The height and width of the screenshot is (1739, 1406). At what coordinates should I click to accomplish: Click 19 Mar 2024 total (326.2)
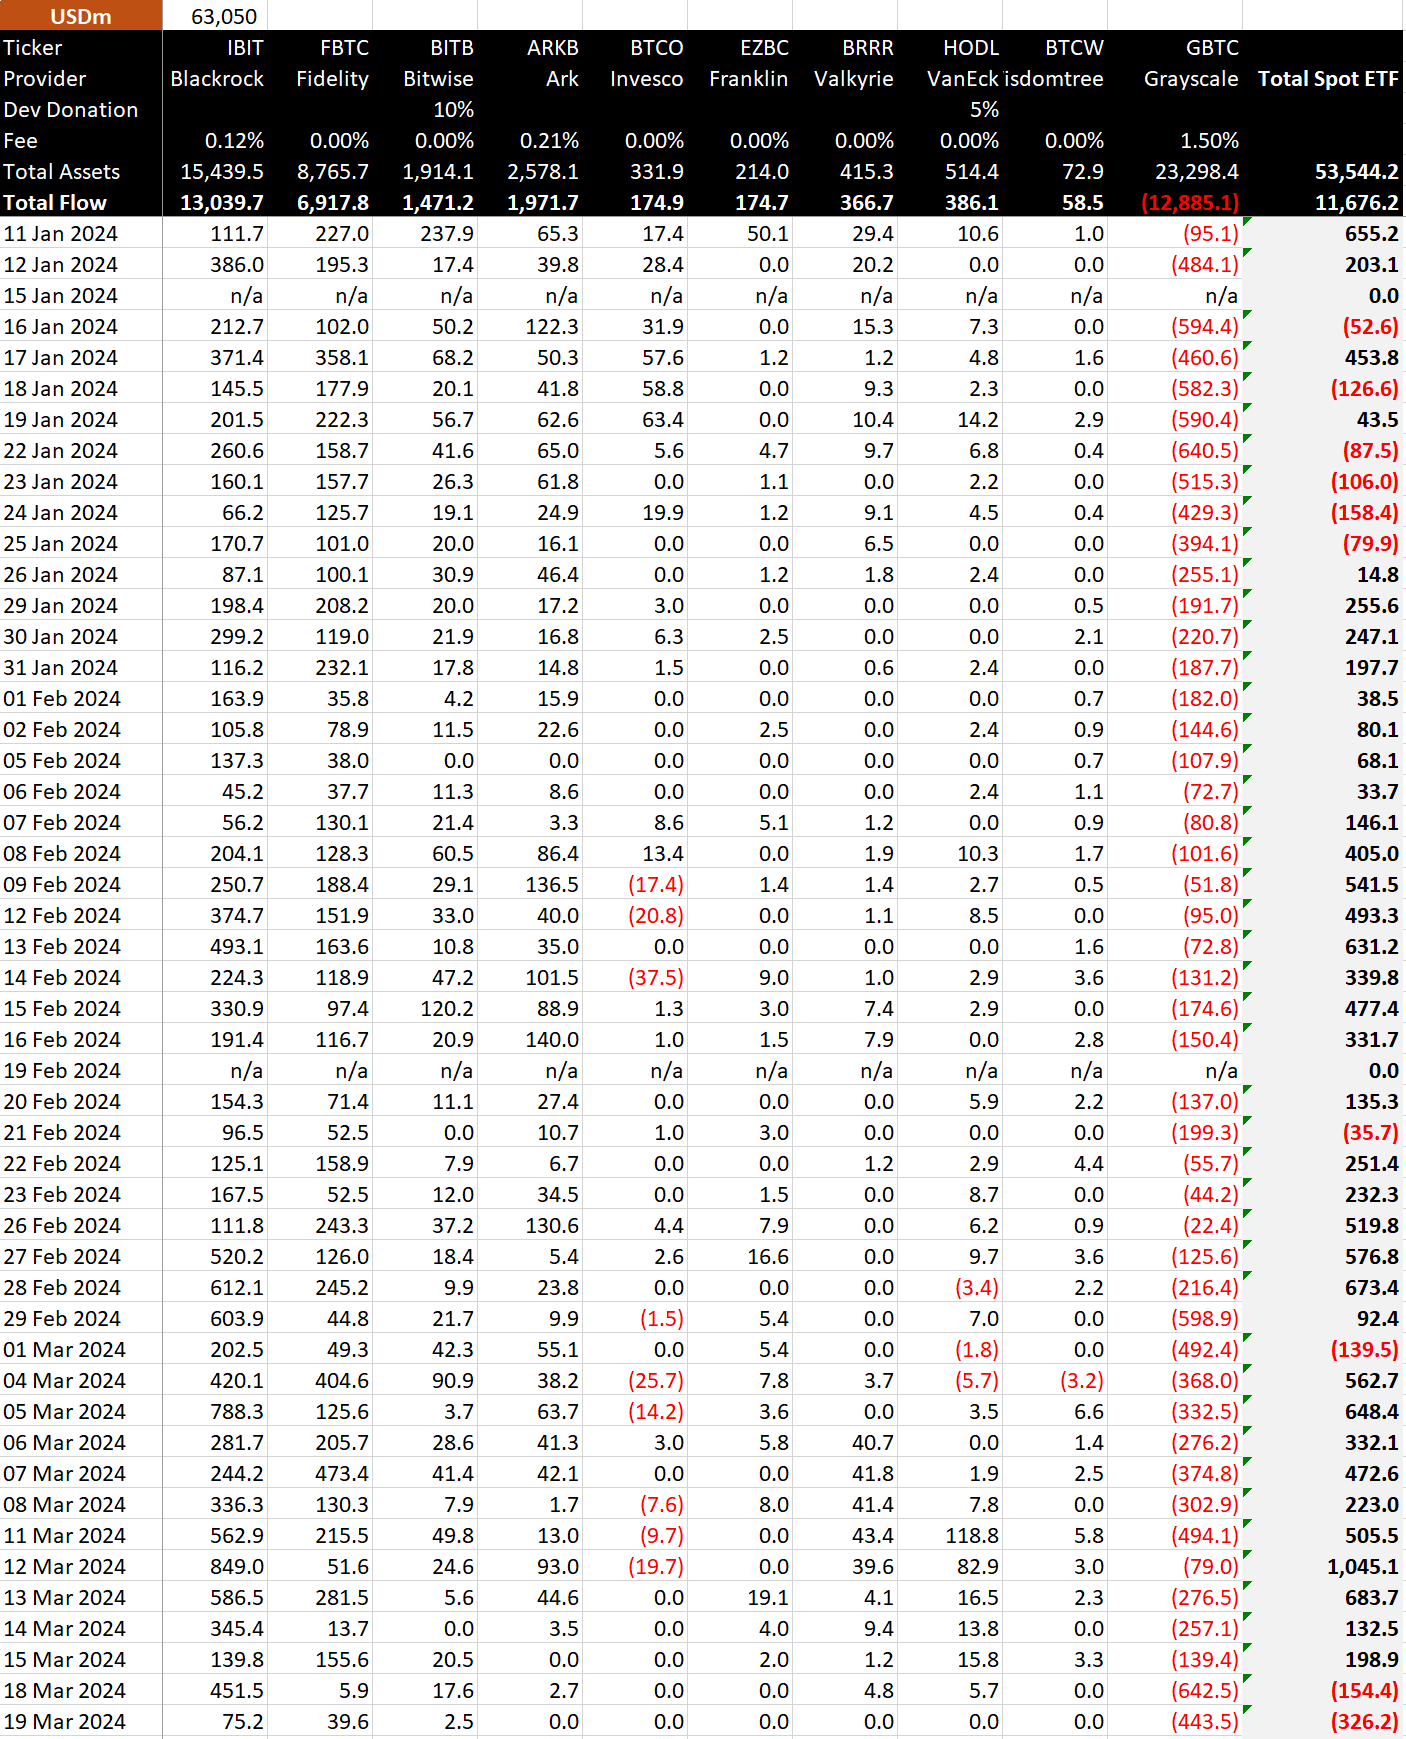pos(1364,1722)
